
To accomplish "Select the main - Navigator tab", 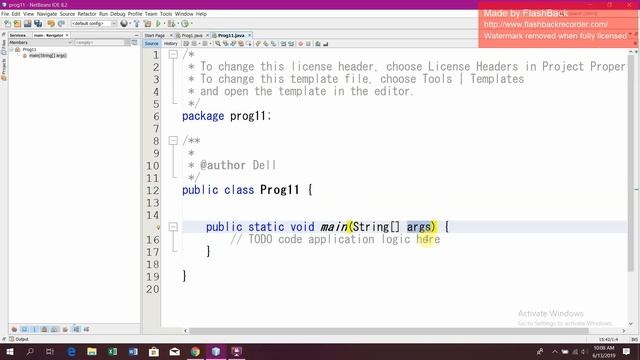I will pos(49,36).
